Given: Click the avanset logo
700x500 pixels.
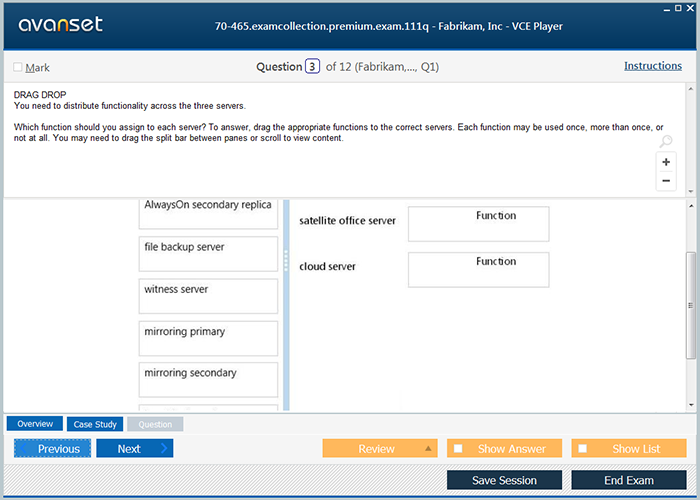Looking at the screenshot, I should (60, 24).
